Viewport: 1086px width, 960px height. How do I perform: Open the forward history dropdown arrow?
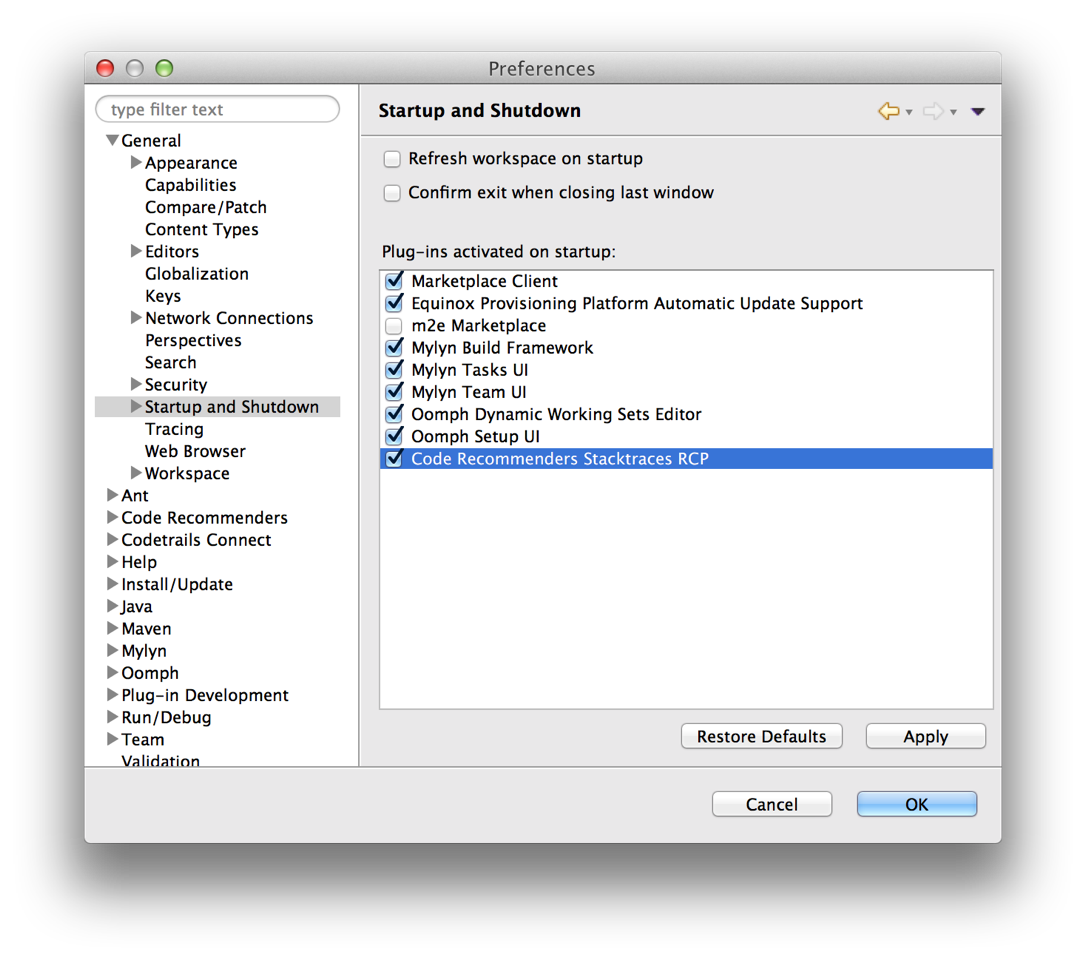pos(954,112)
